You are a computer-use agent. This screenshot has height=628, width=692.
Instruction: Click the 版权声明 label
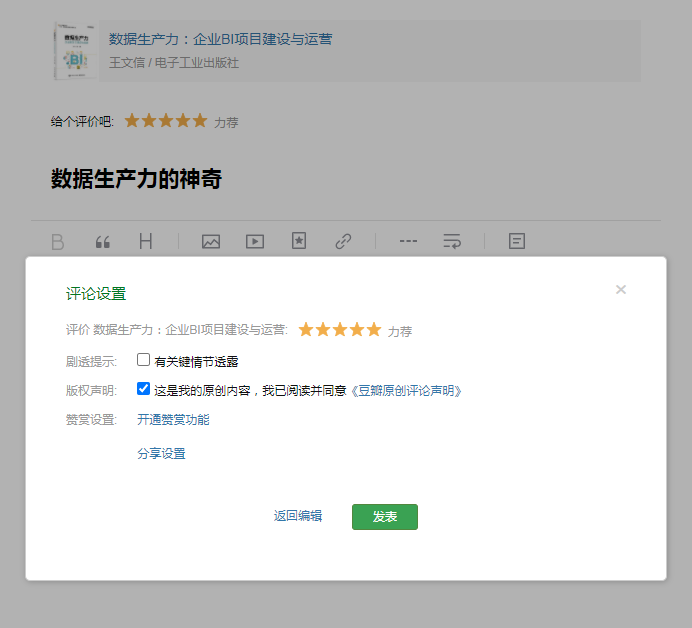click(91, 391)
